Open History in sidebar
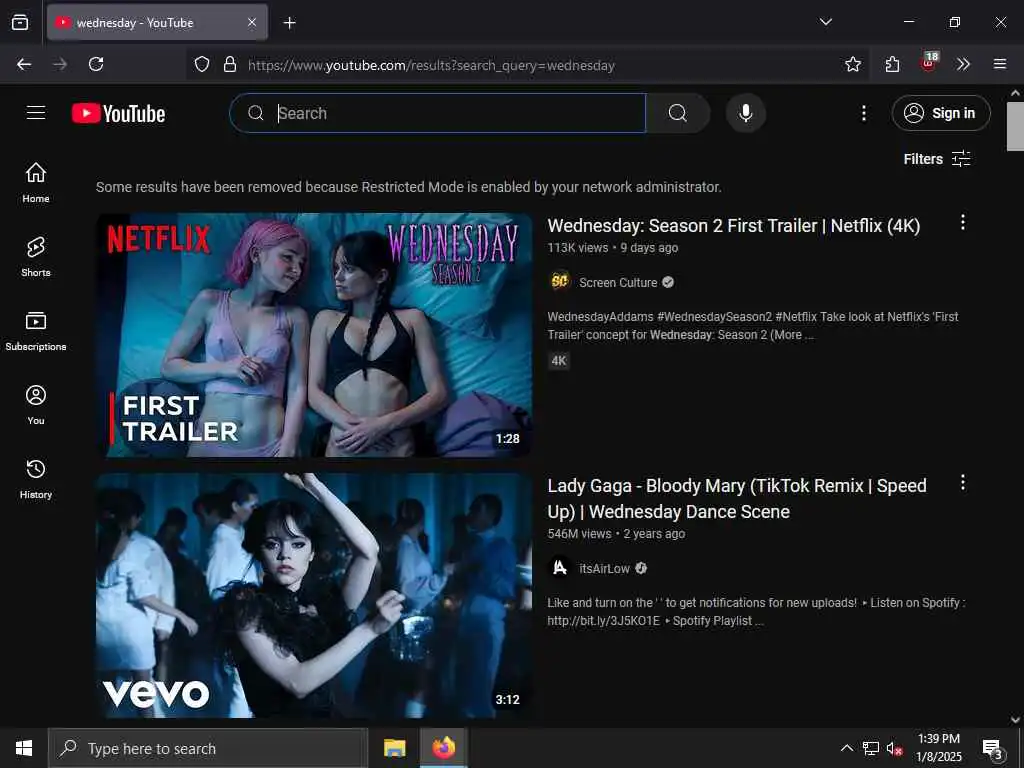Screen dimensions: 1024x768 [36, 479]
